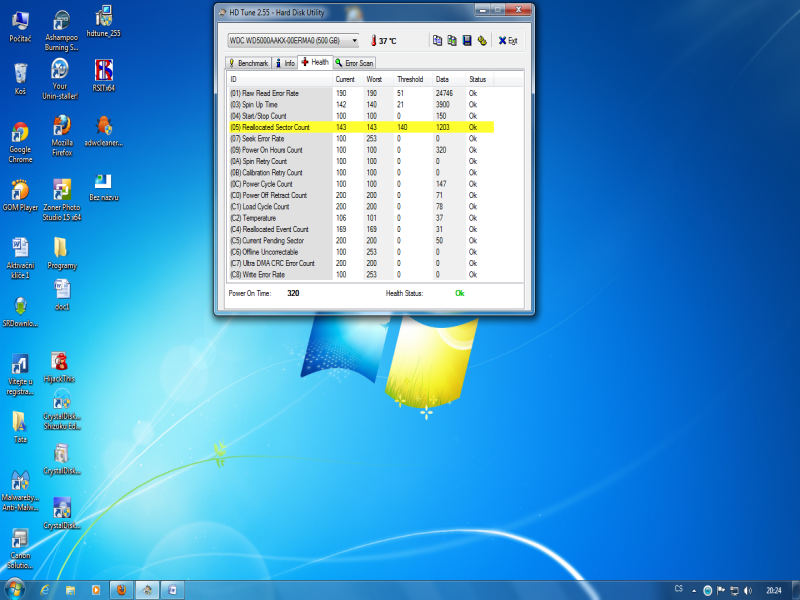Open the volume control in system tray
The width and height of the screenshot is (800, 600).
(748, 590)
